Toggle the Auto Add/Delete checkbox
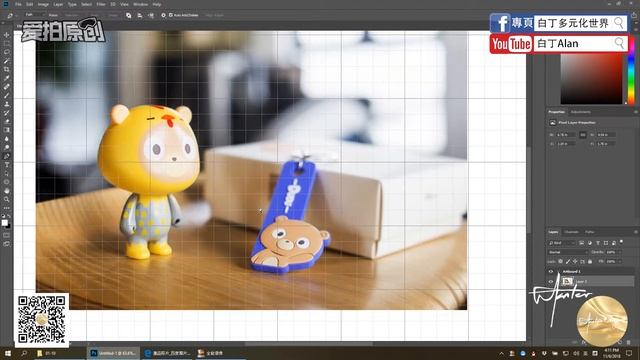Viewport: 640px width, 360px height. pos(171,15)
